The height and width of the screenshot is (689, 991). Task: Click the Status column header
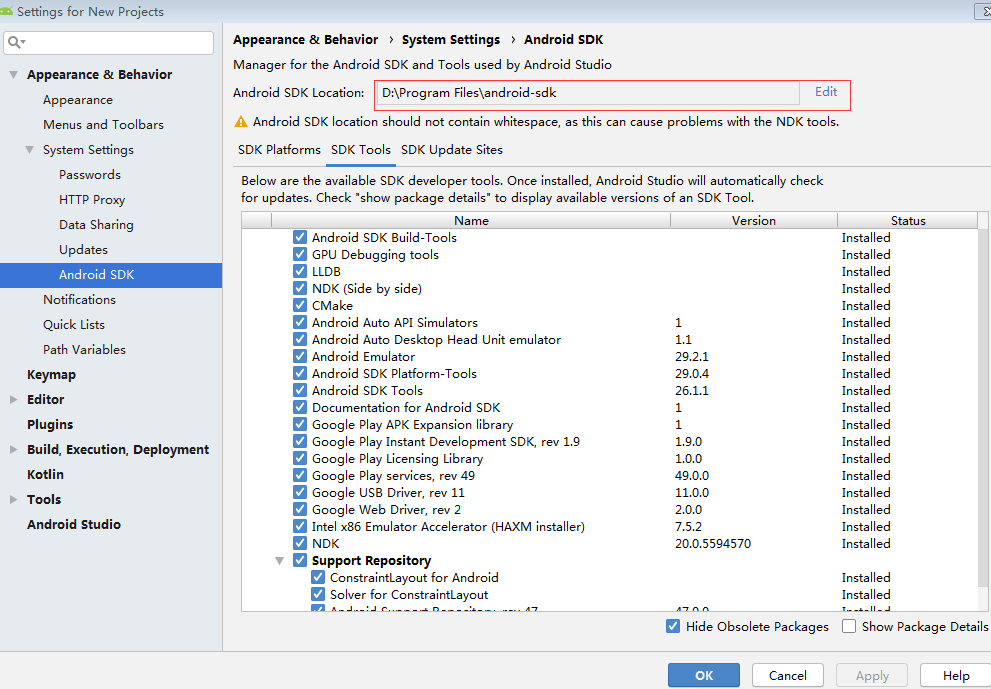coord(908,221)
